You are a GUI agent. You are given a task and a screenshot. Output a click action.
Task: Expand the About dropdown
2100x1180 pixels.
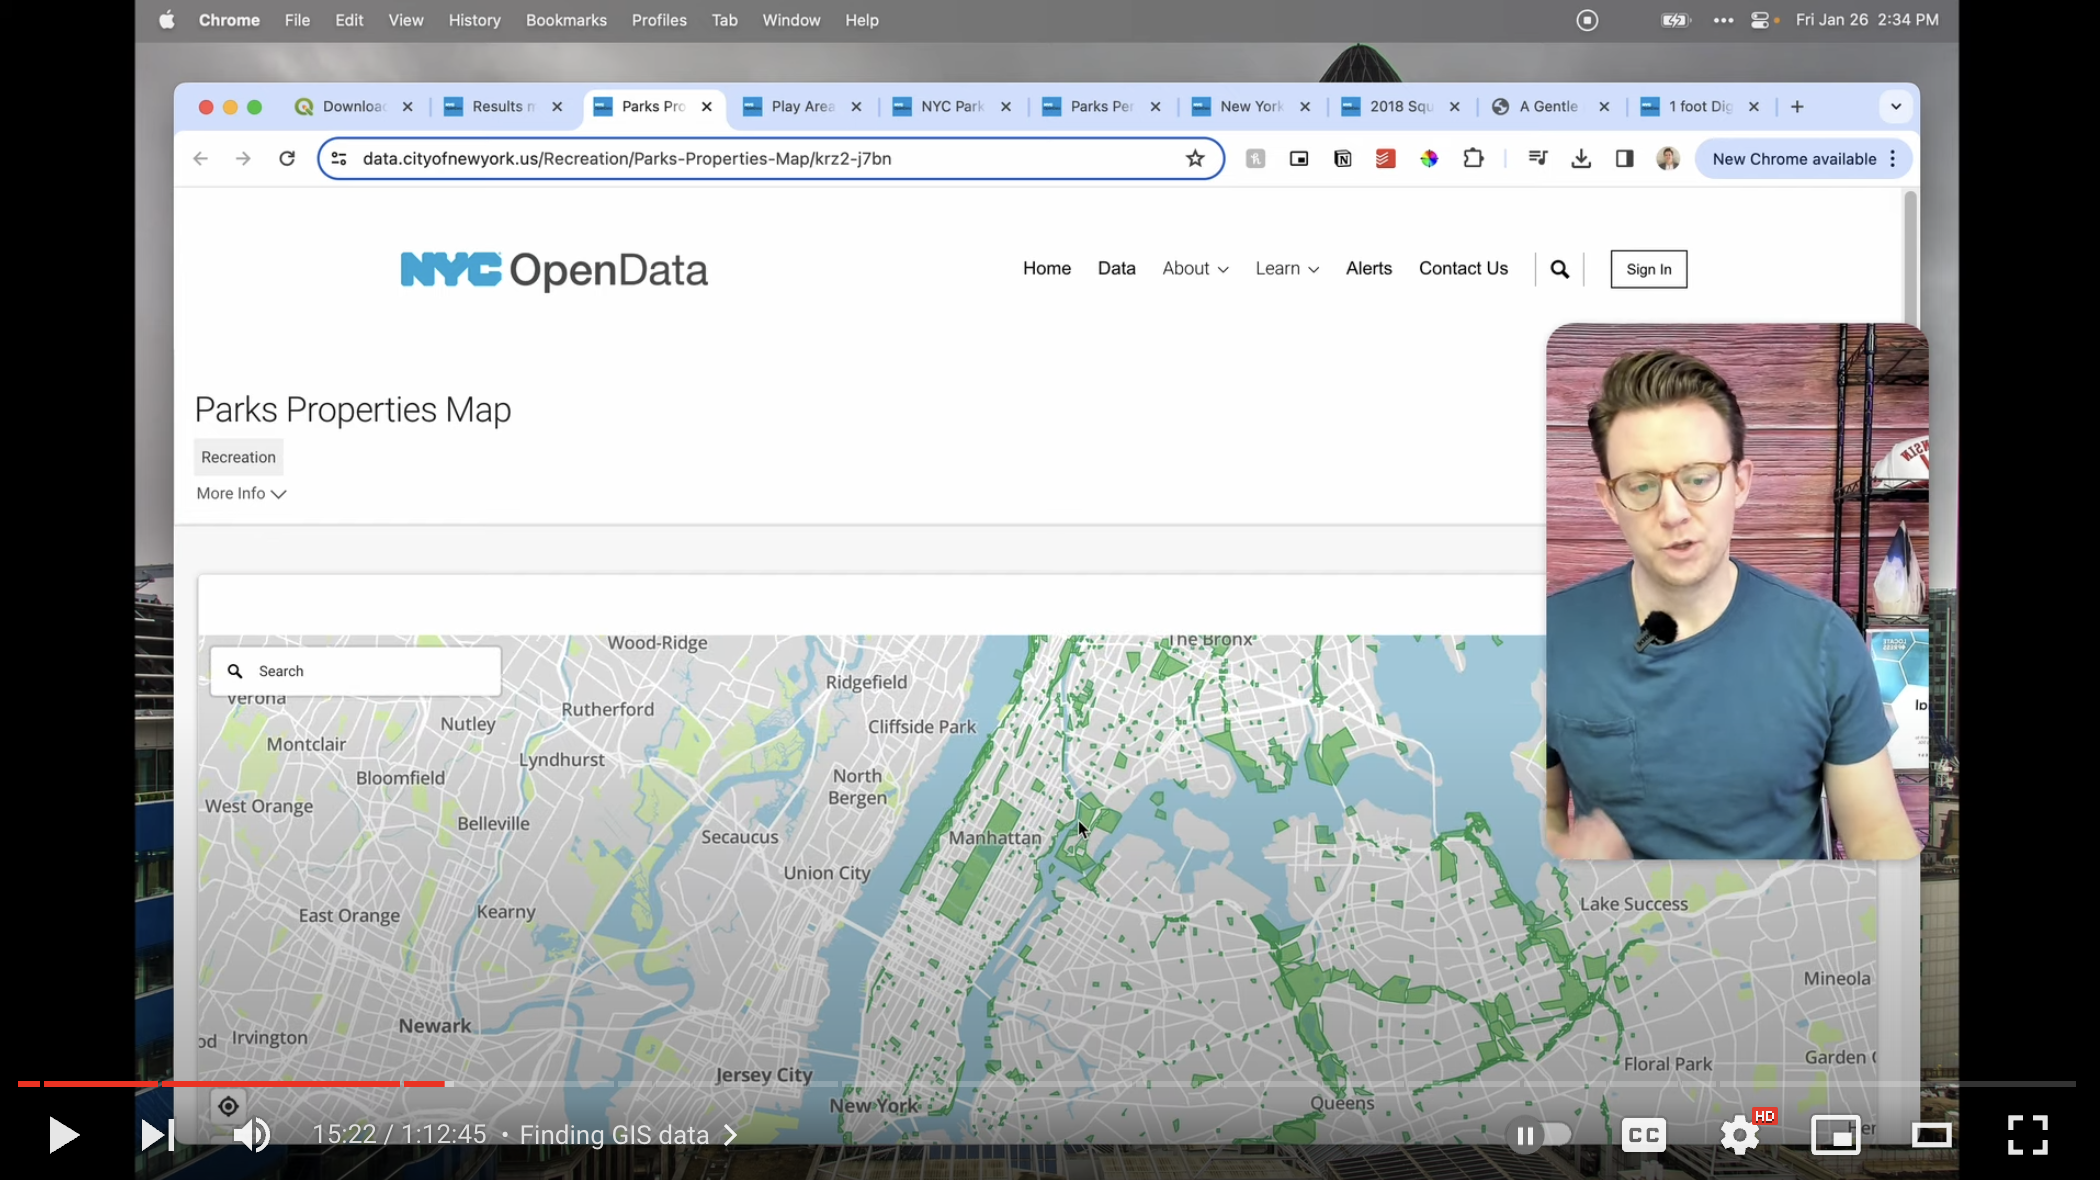point(1195,268)
